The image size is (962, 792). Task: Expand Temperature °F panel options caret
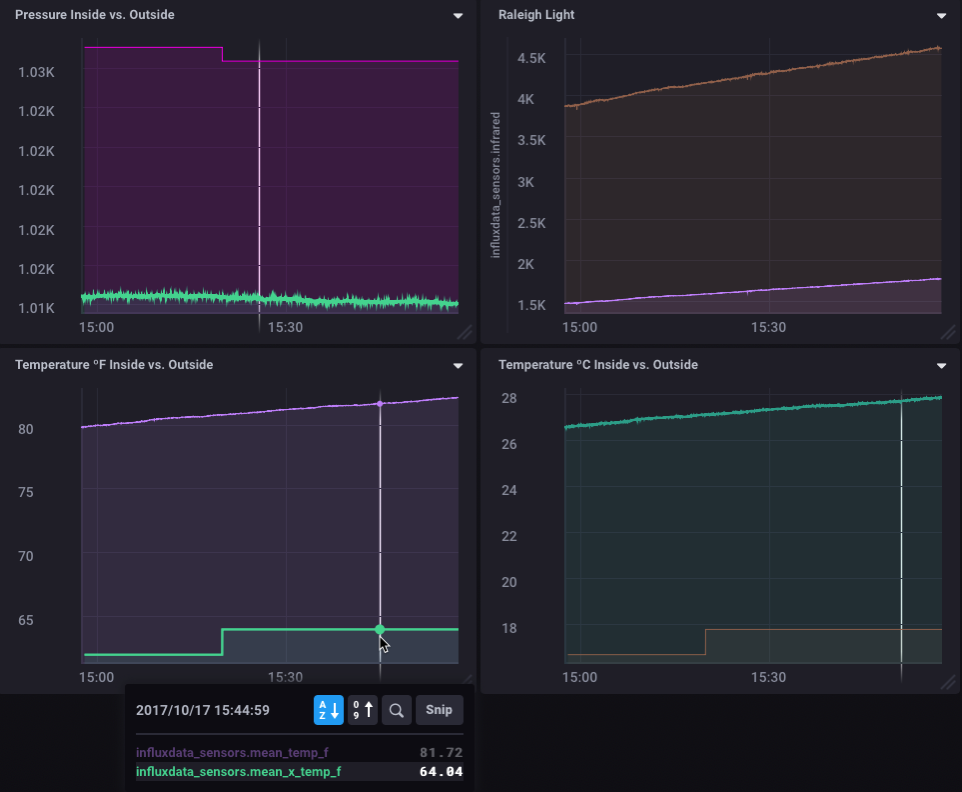click(458, 366)
